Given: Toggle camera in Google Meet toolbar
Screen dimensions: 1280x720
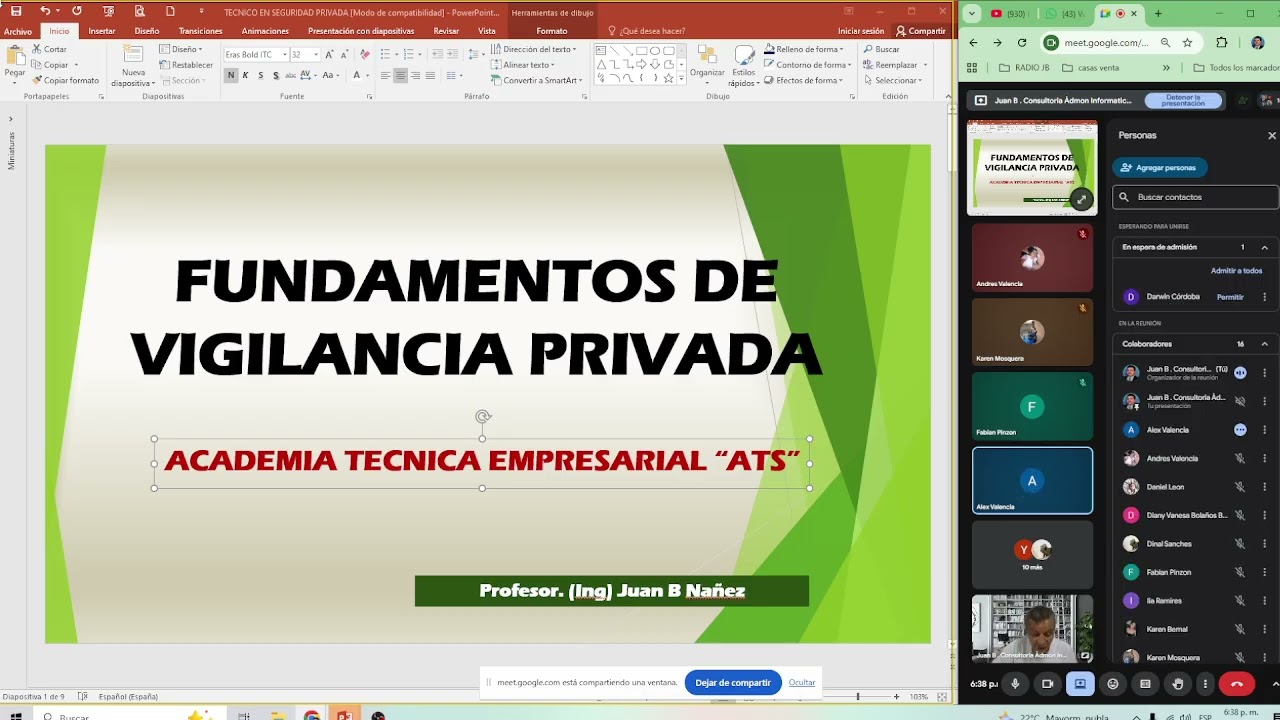Looking at the screenshot, I should click(1048, 684).
